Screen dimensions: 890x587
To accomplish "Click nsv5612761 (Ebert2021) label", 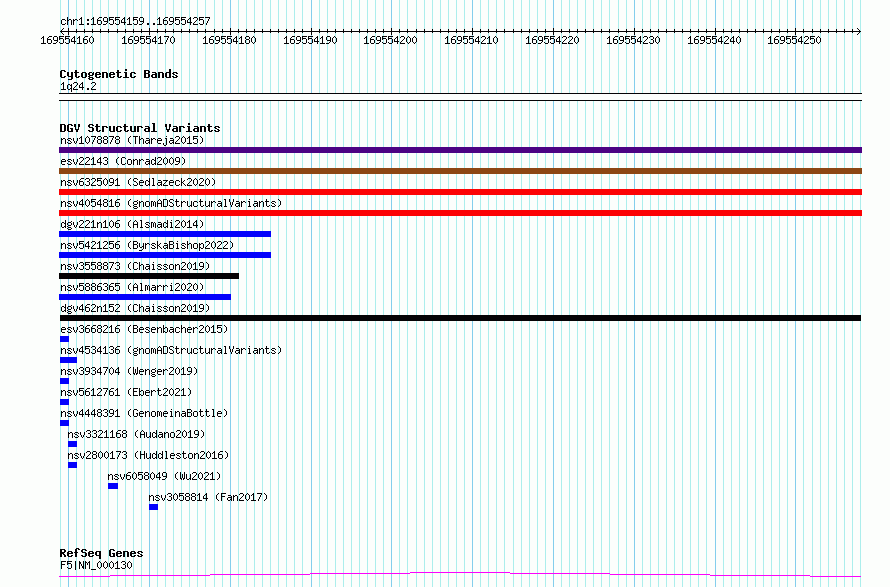I will click(125, 392).
